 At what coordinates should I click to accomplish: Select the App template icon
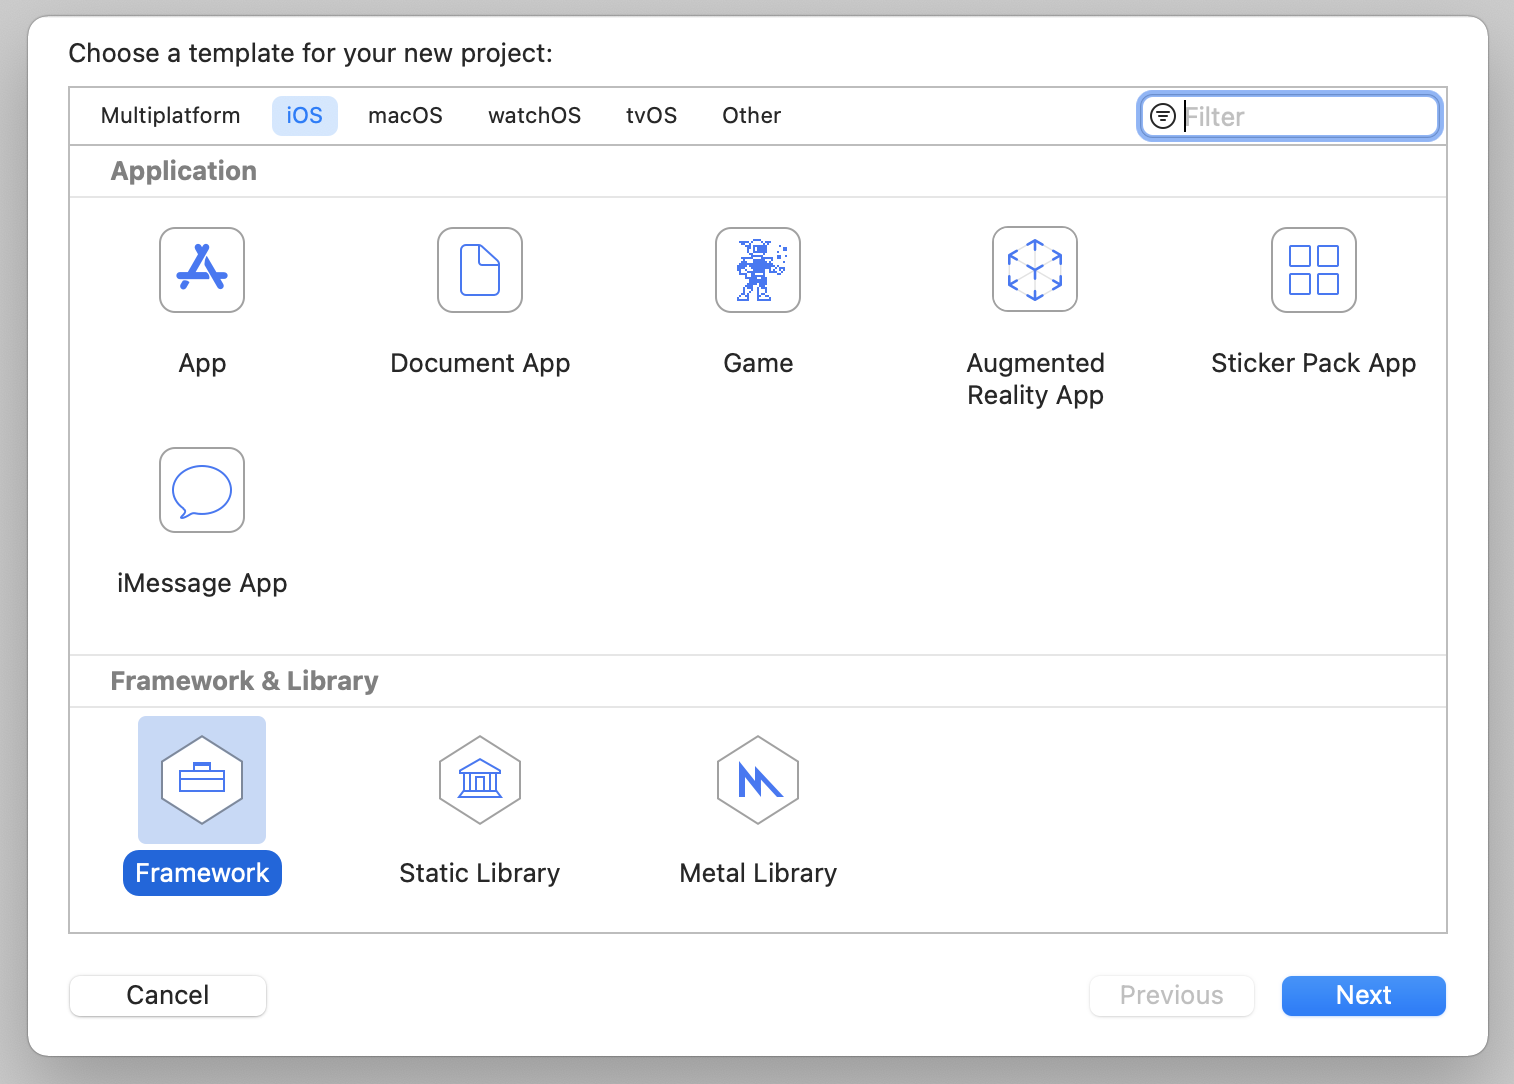(202, 270)
